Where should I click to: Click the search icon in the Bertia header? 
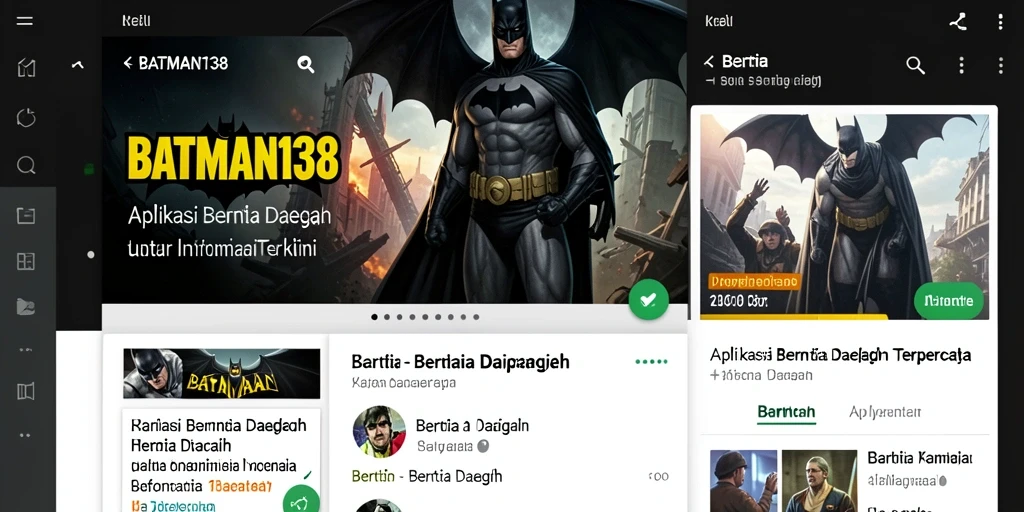tap(916, 65)
